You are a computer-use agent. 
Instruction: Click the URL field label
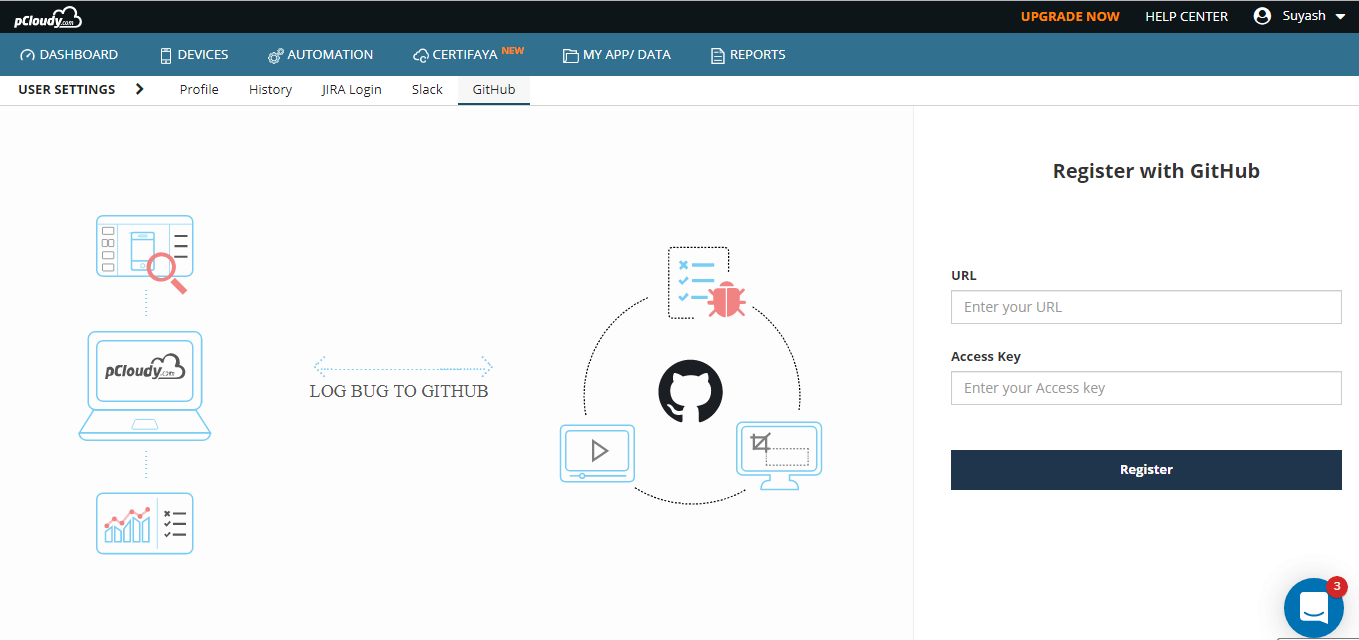click(x=964, y=275)
